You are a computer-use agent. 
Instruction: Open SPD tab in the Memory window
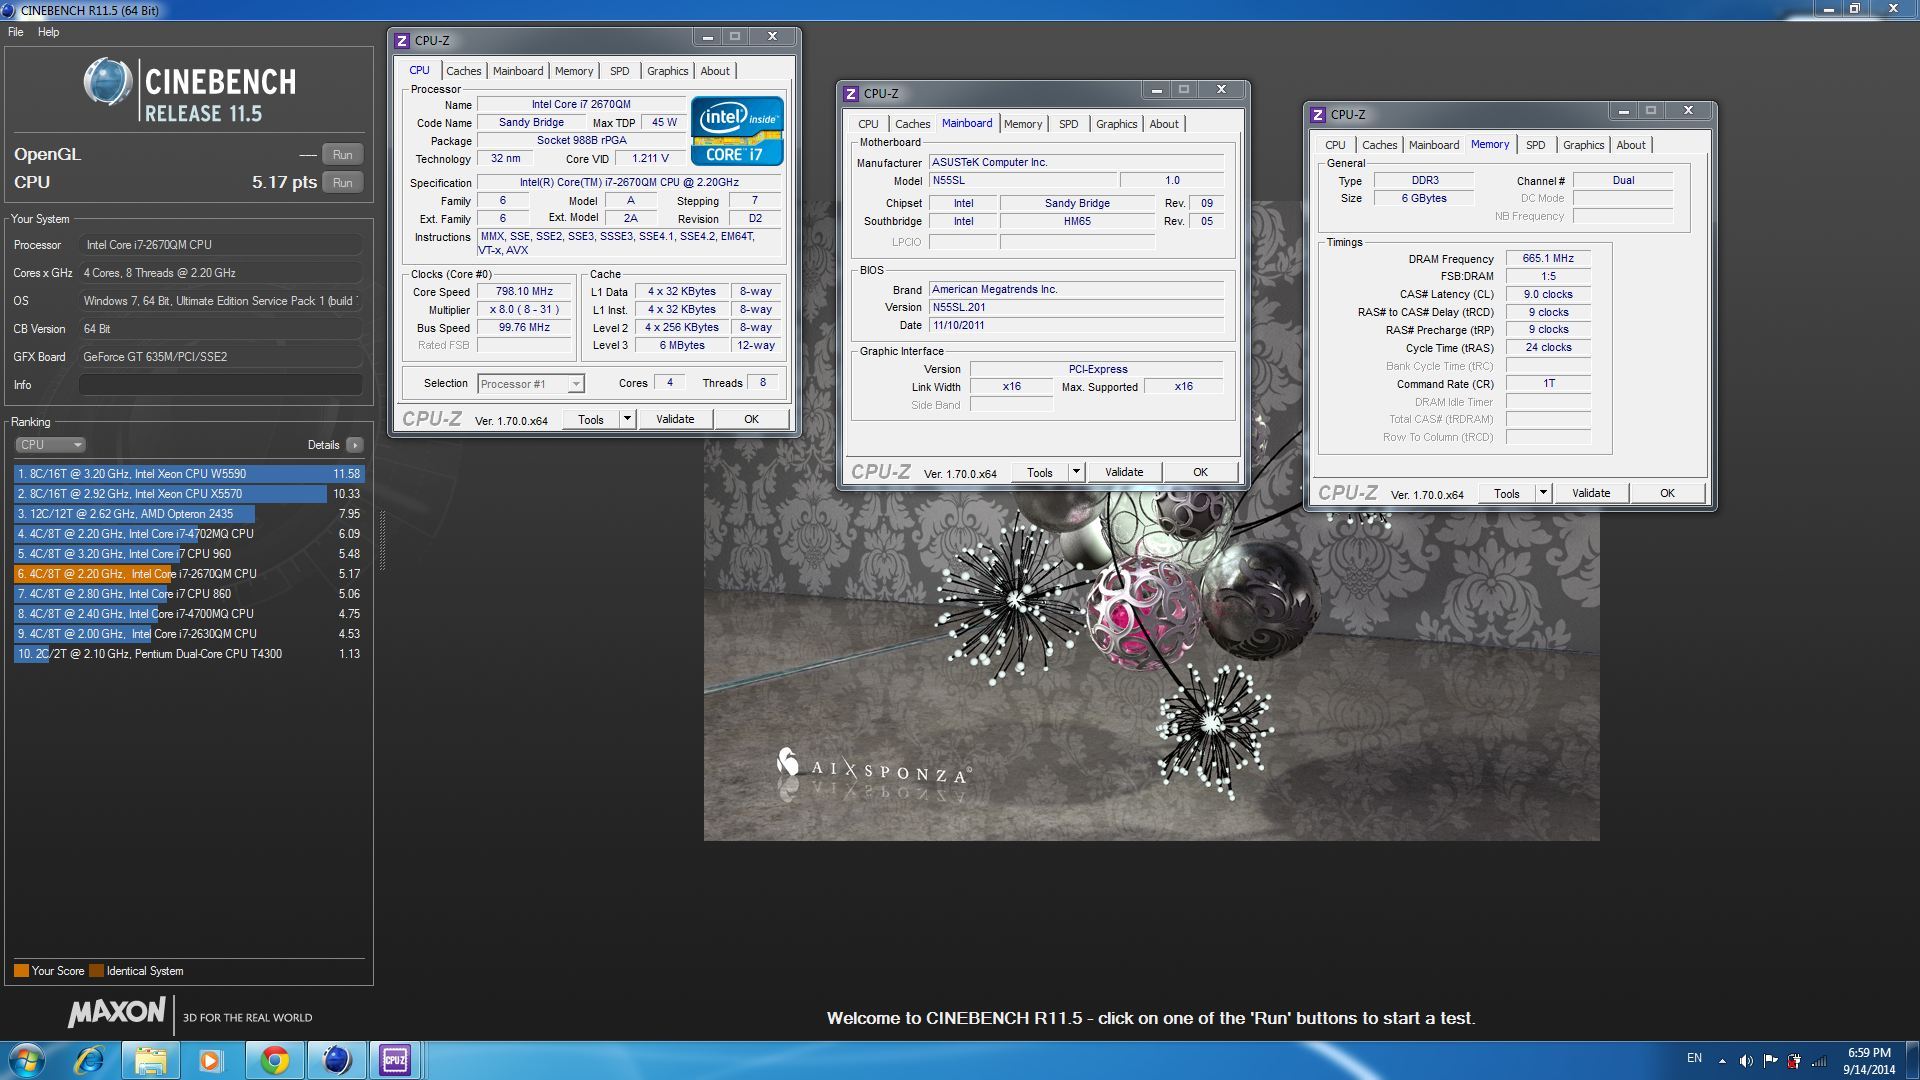(1536, 145)
